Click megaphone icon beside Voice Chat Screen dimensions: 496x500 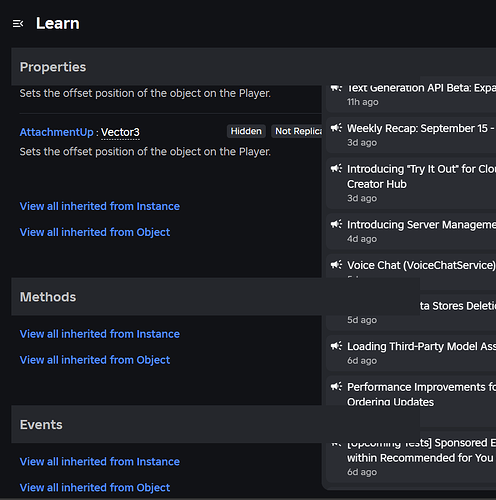336,265
